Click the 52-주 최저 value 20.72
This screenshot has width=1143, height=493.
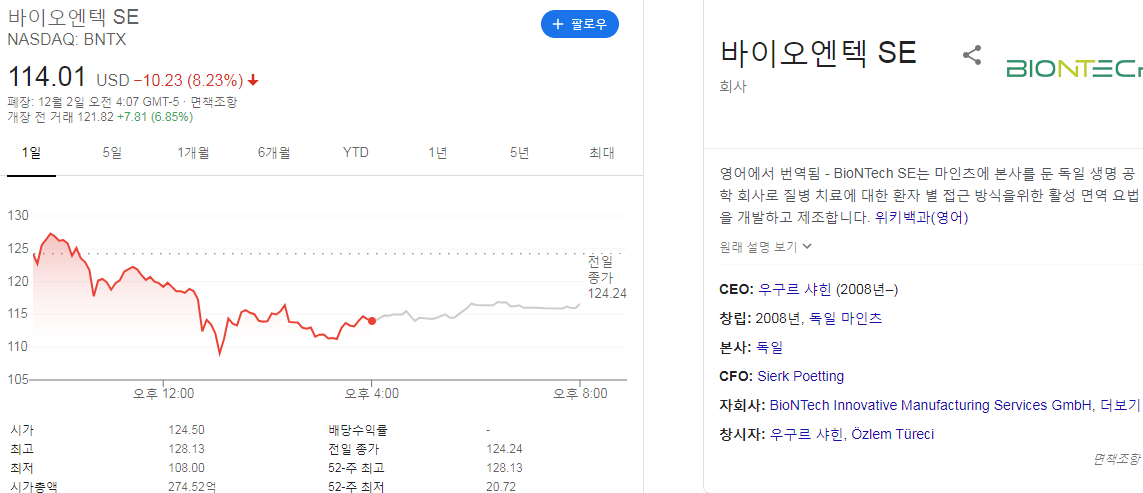[x=500, y=486]
